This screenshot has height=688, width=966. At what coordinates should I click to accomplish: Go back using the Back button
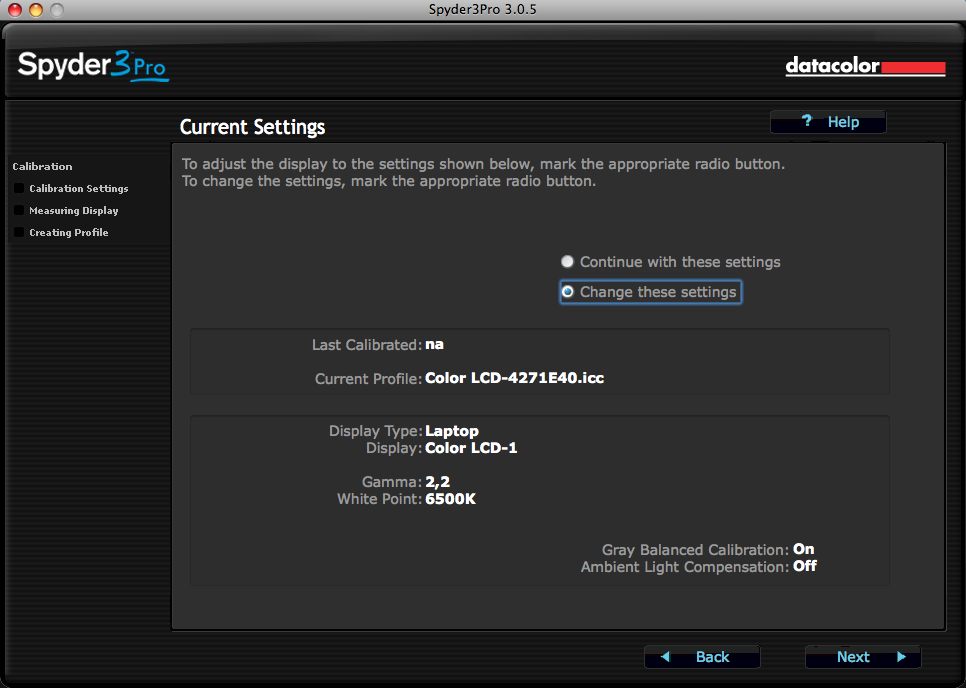coord(712,657)
